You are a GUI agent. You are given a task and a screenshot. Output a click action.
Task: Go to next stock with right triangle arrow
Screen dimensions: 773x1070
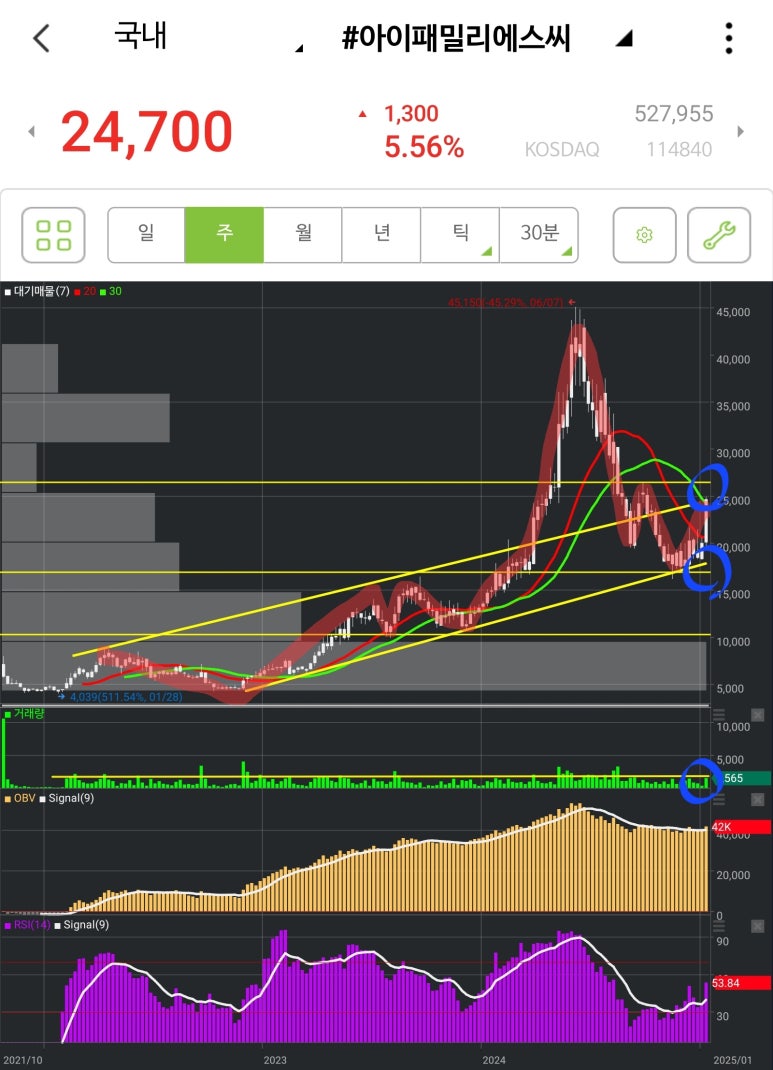[x=740, y=131]
